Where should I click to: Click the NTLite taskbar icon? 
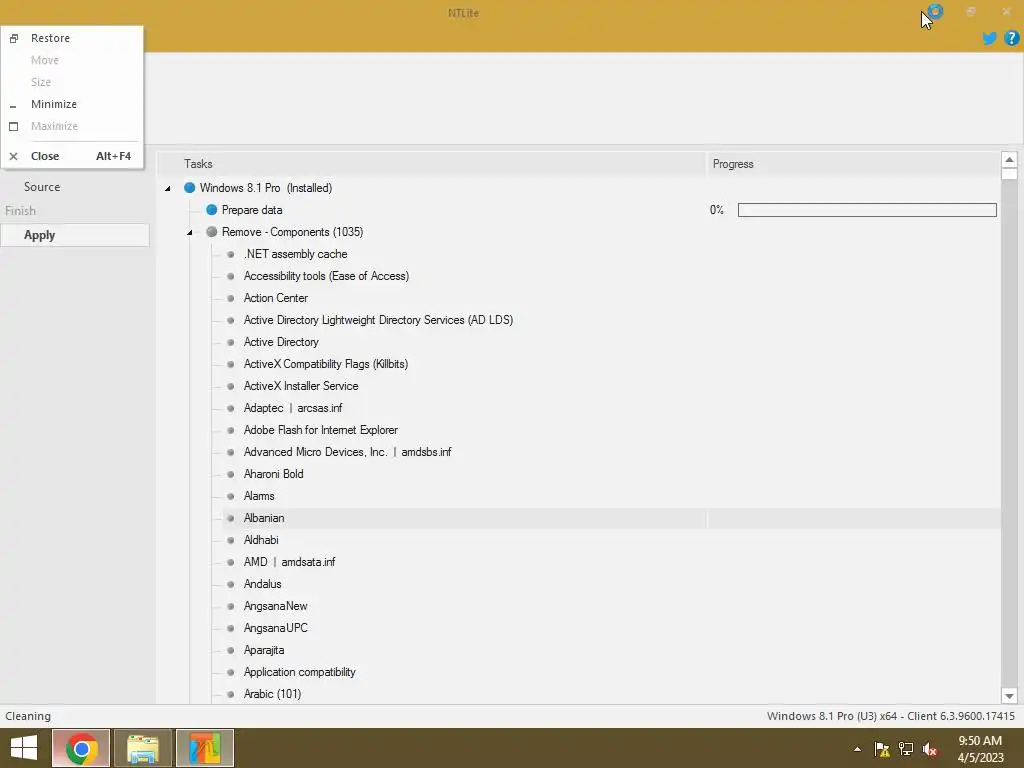[205, 748]
